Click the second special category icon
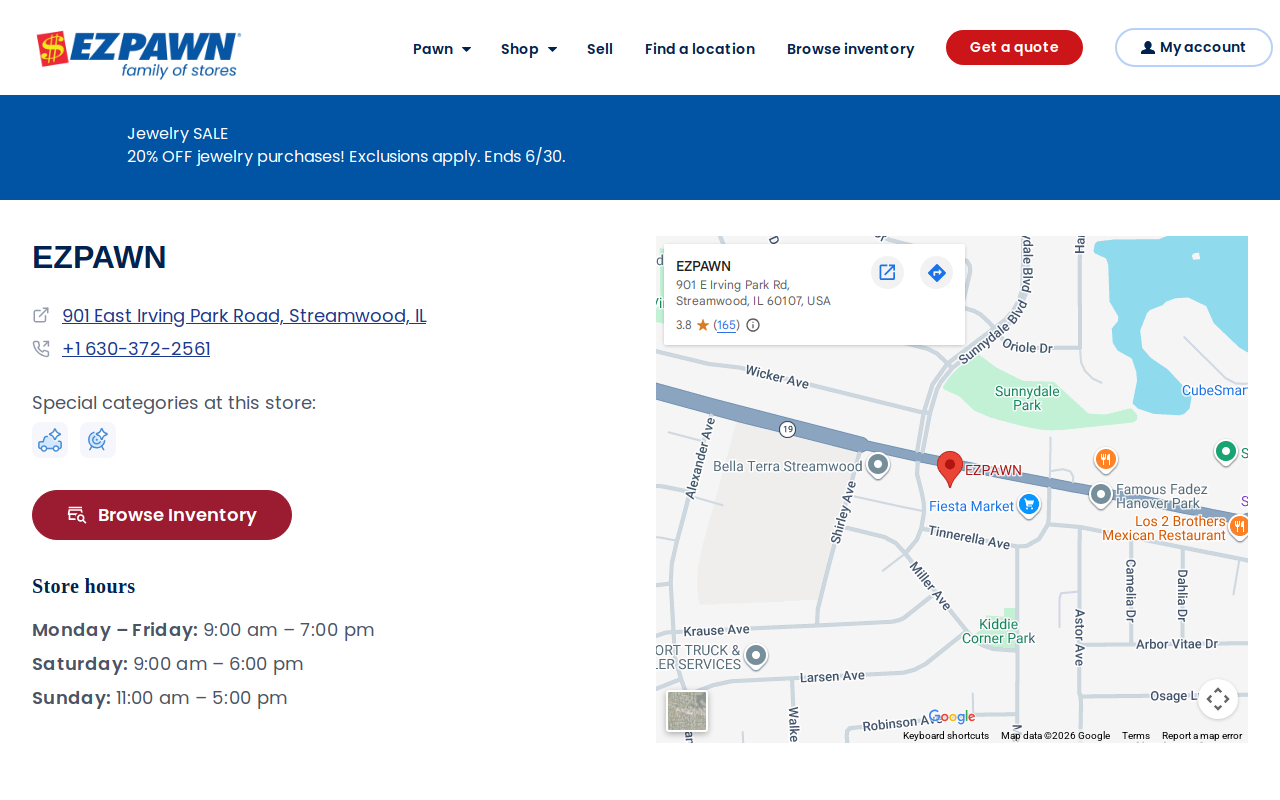Viewport: 1280px width, 800px height. (x=98, y=440)
